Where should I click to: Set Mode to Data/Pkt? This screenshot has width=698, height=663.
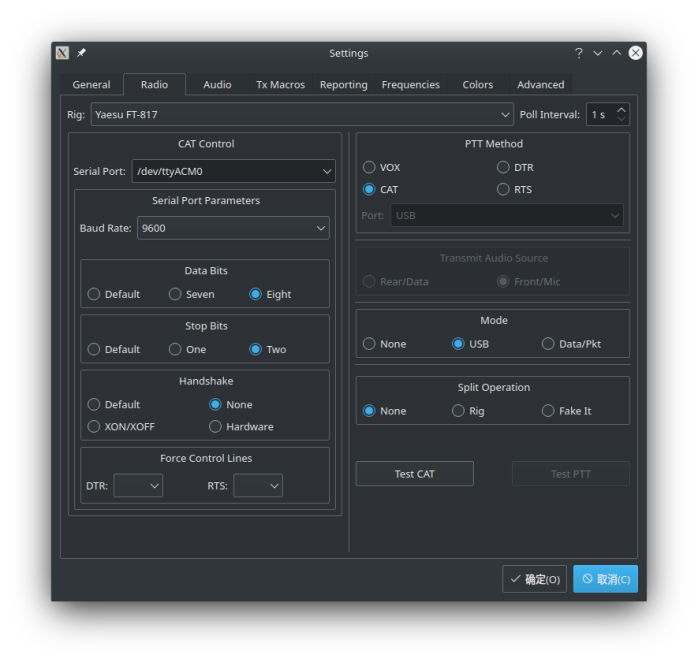coord(548,344)
